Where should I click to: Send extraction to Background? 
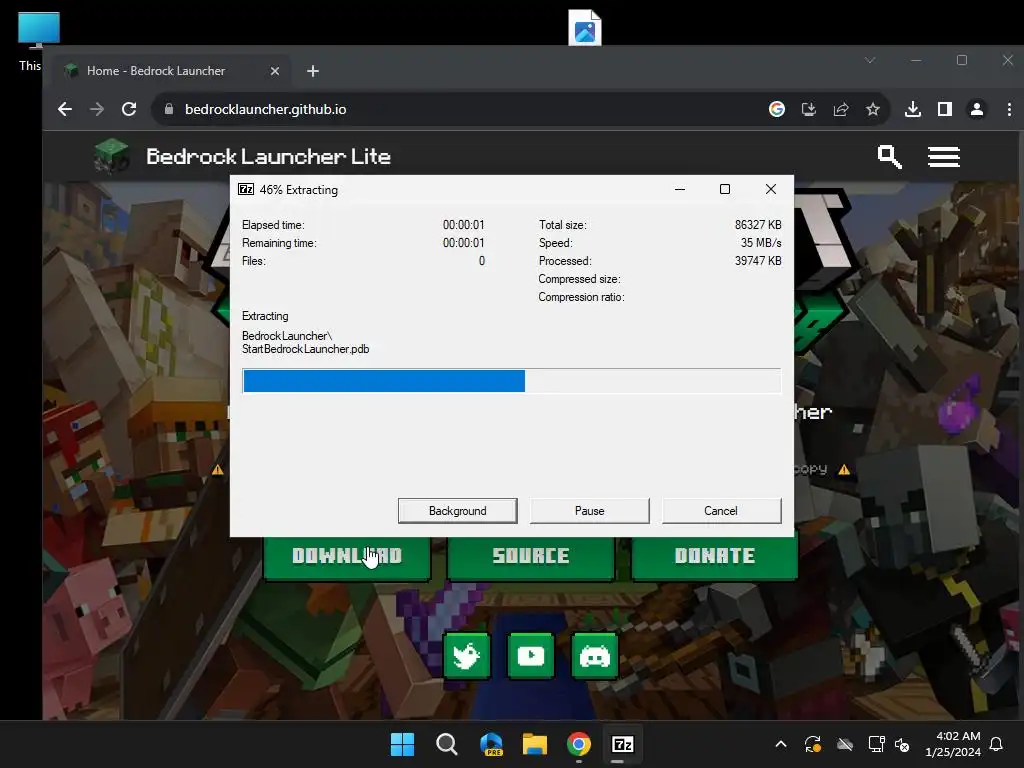point(457,511)
